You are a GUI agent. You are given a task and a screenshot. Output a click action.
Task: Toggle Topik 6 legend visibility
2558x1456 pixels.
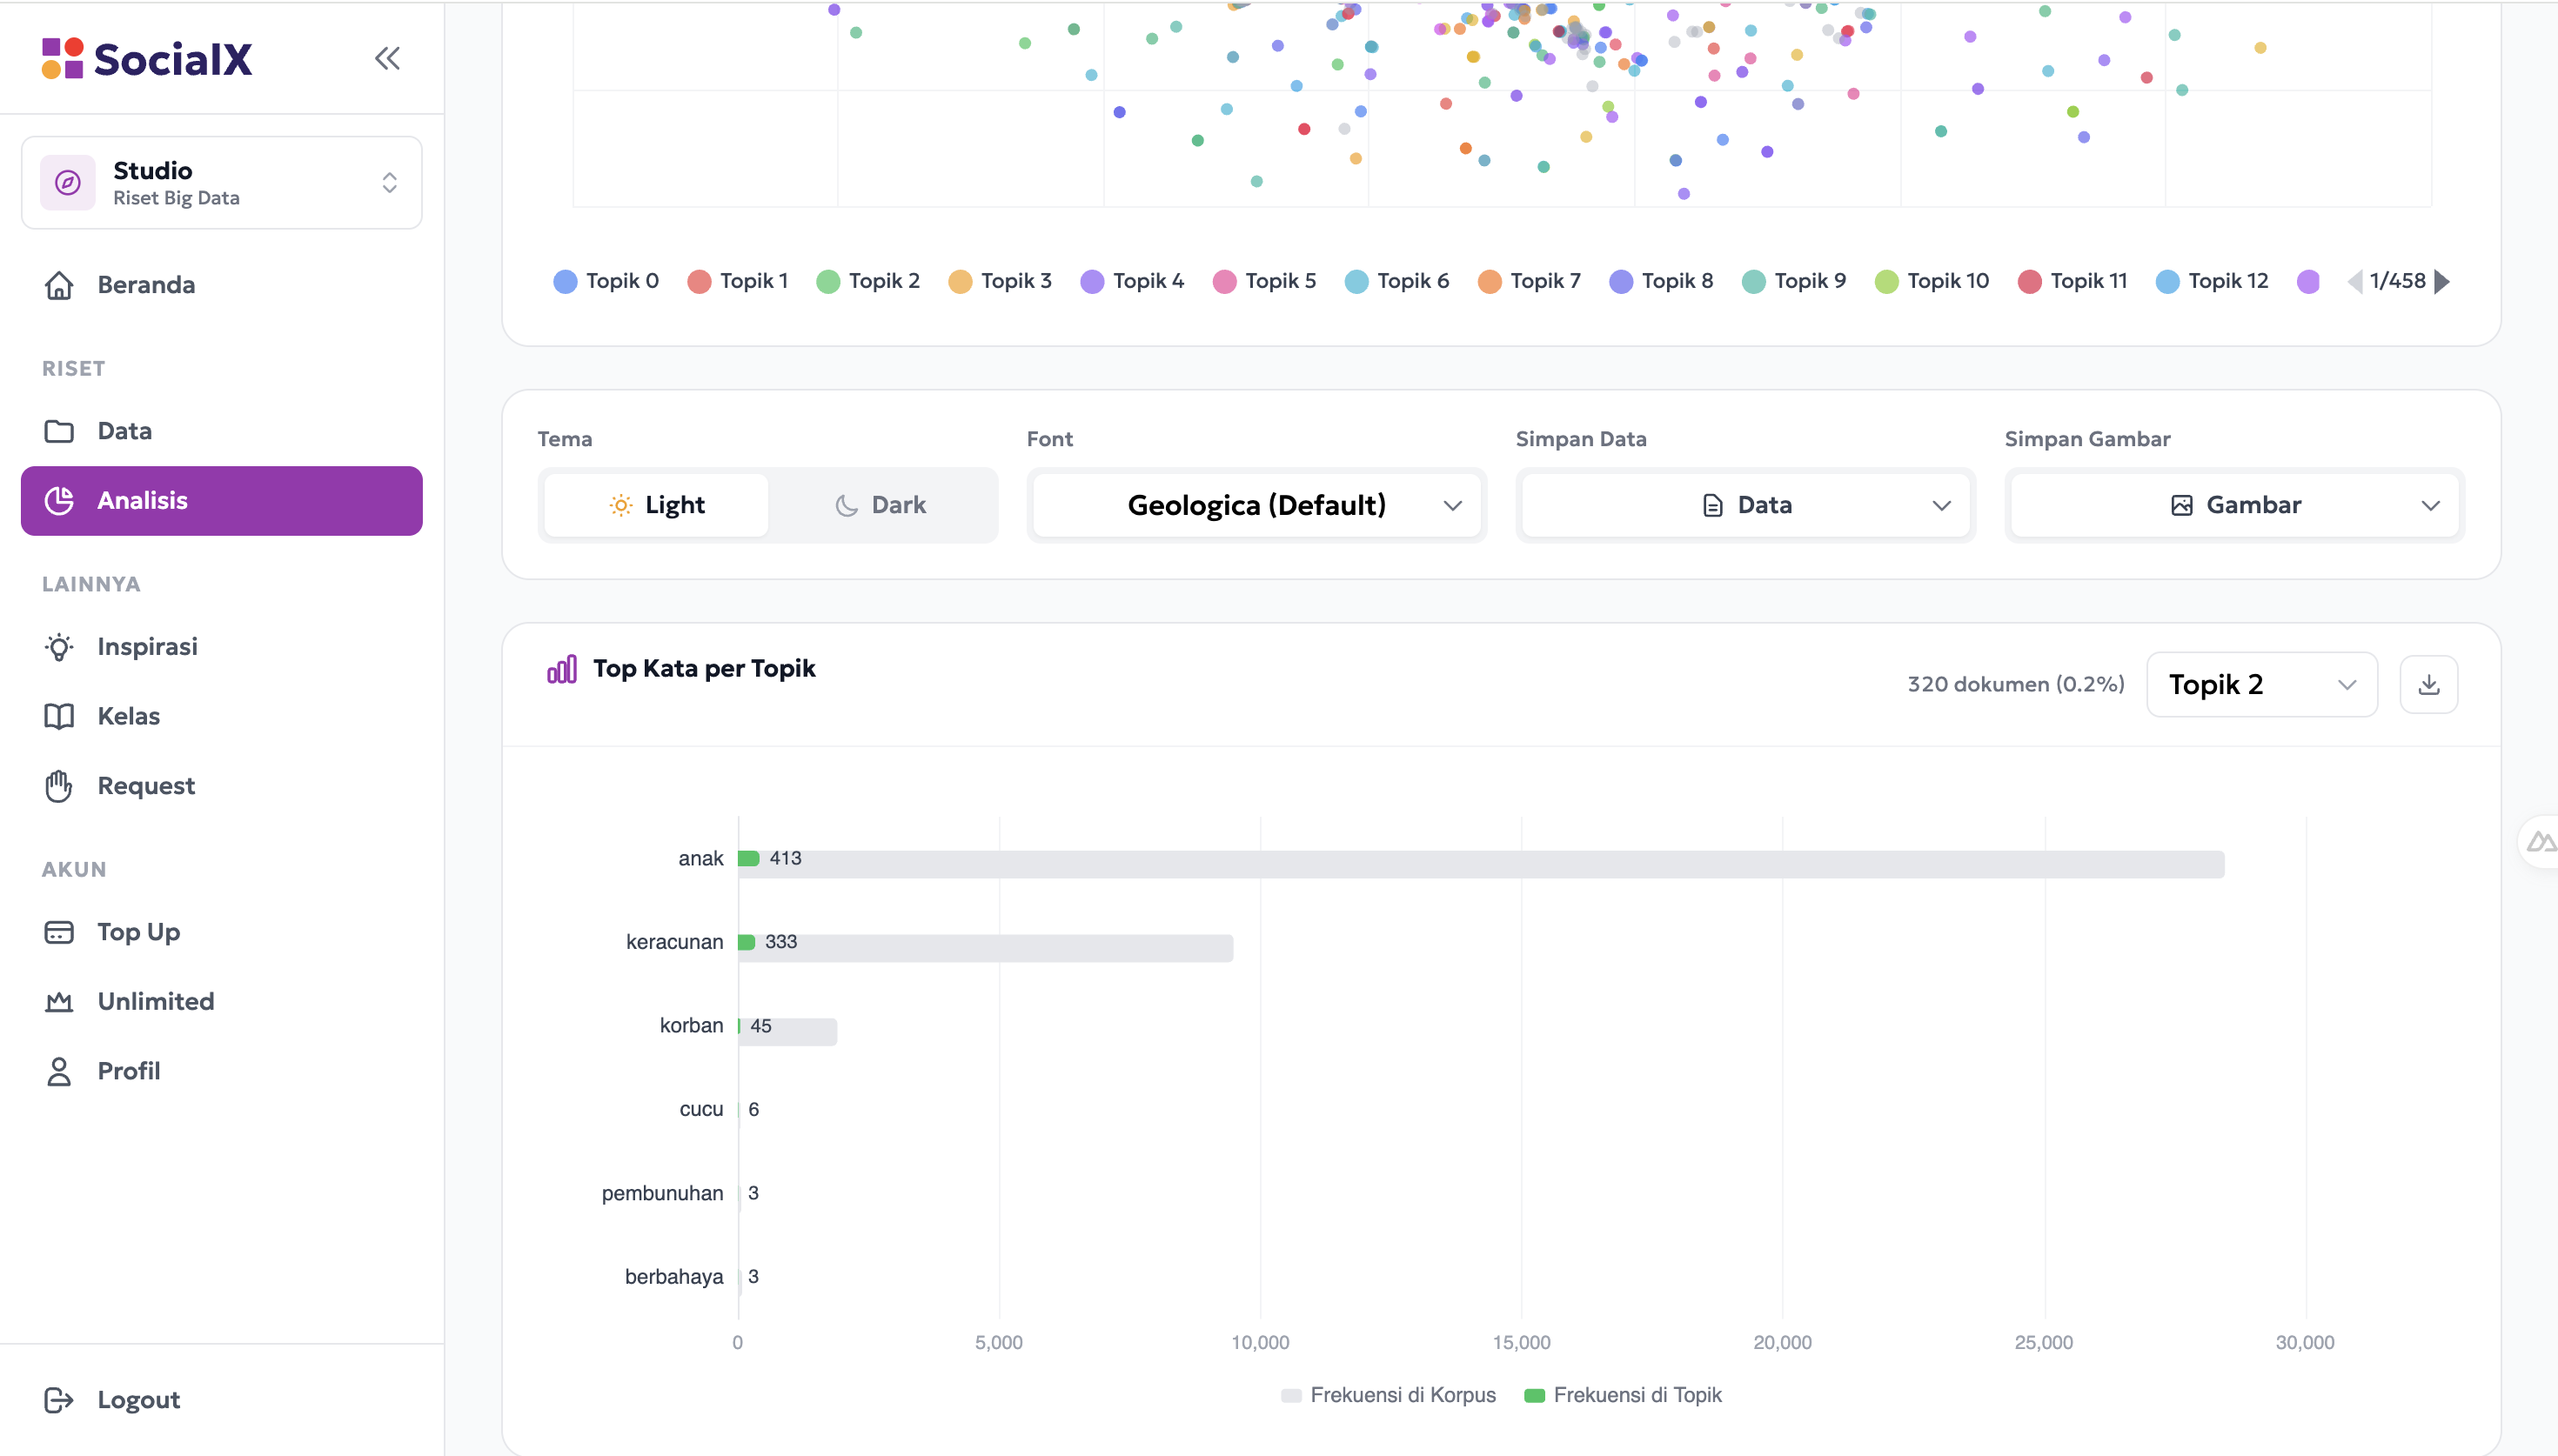pyautogui.click(x=1396, y=281)
